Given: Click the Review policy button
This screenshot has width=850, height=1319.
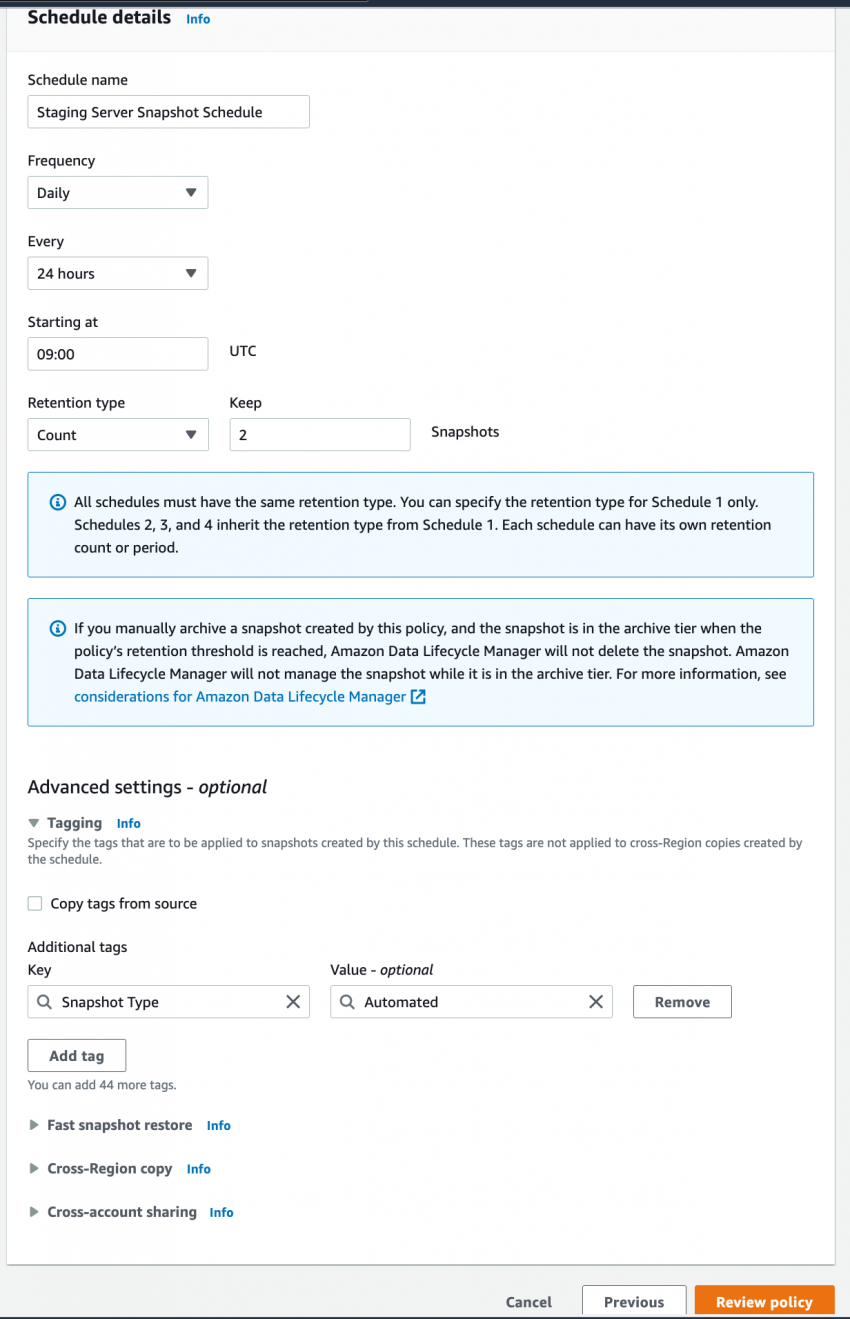Looking at the screenshot, I should (764, 1301).
